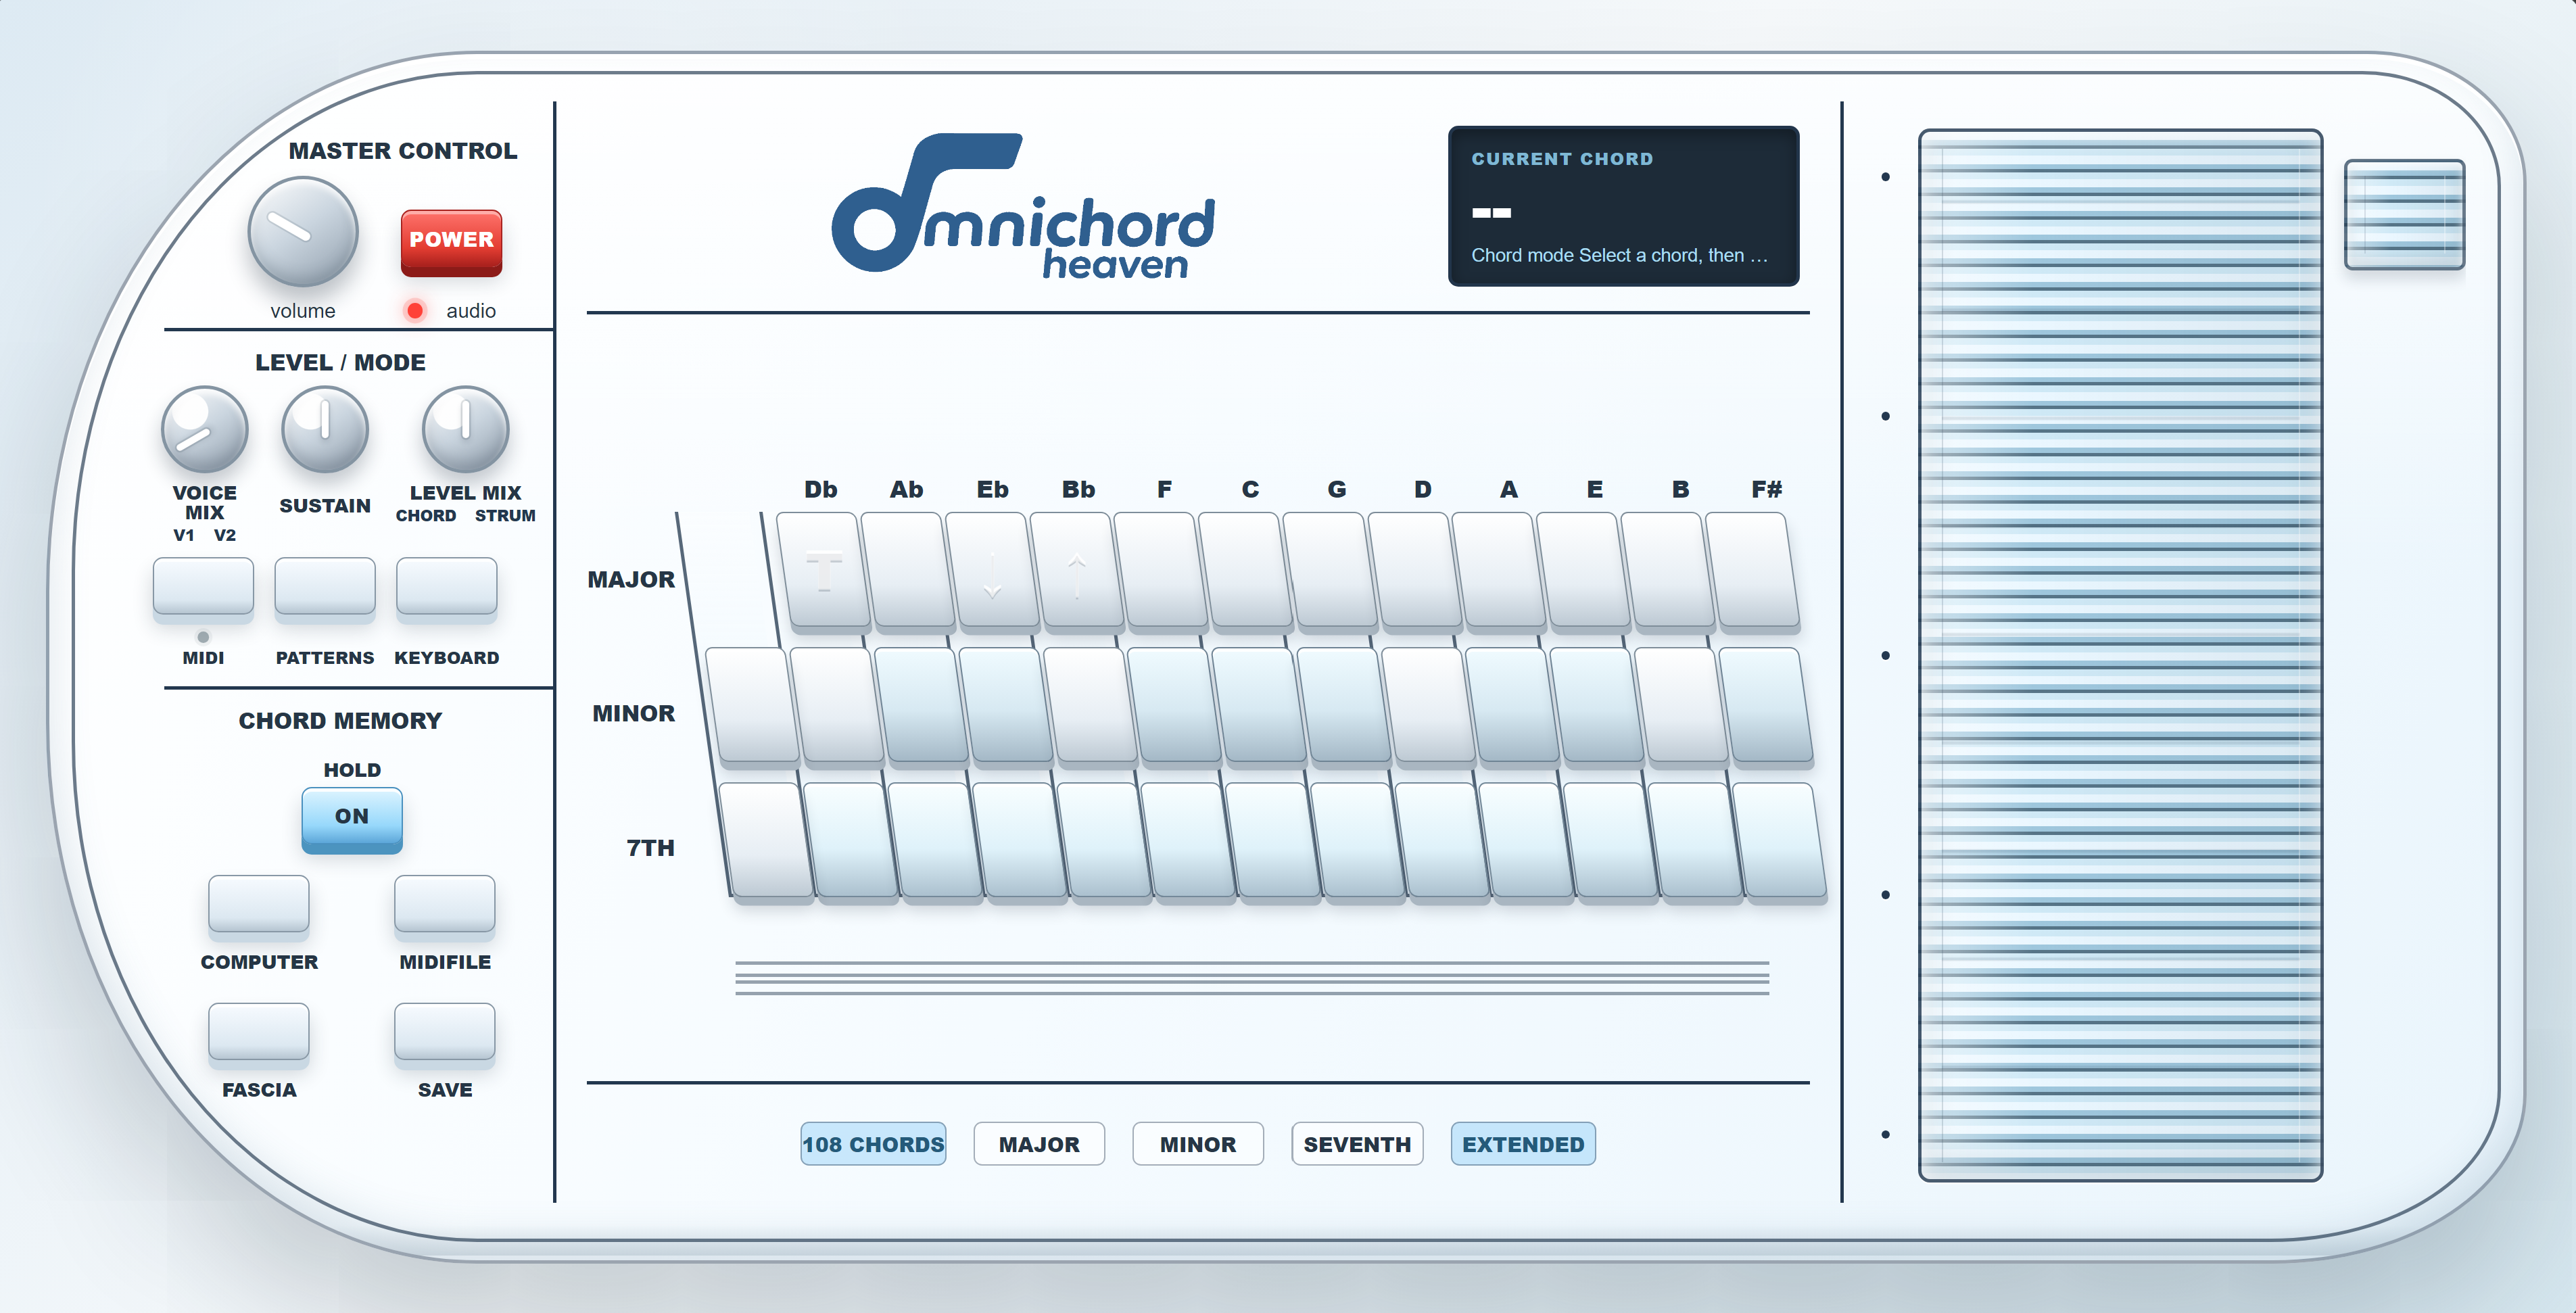Play the F# major chord key
2576x1313 pixels.
click(1754, 573)
